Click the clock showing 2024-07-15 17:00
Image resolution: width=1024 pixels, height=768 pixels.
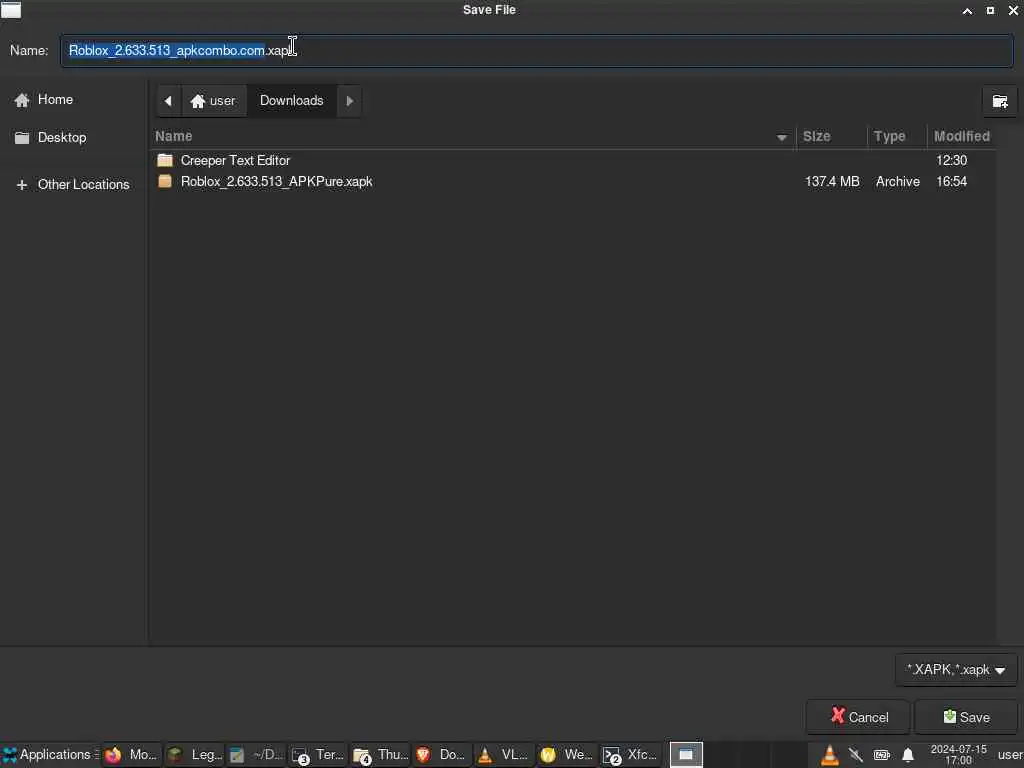958,755
